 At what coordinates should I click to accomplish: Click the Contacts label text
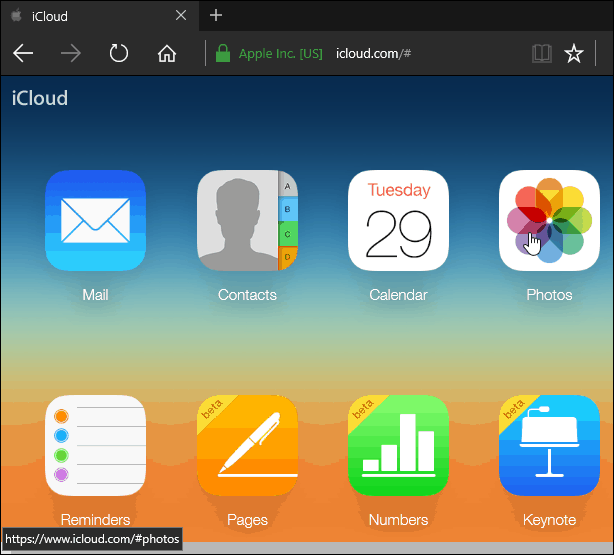(247, 295)
